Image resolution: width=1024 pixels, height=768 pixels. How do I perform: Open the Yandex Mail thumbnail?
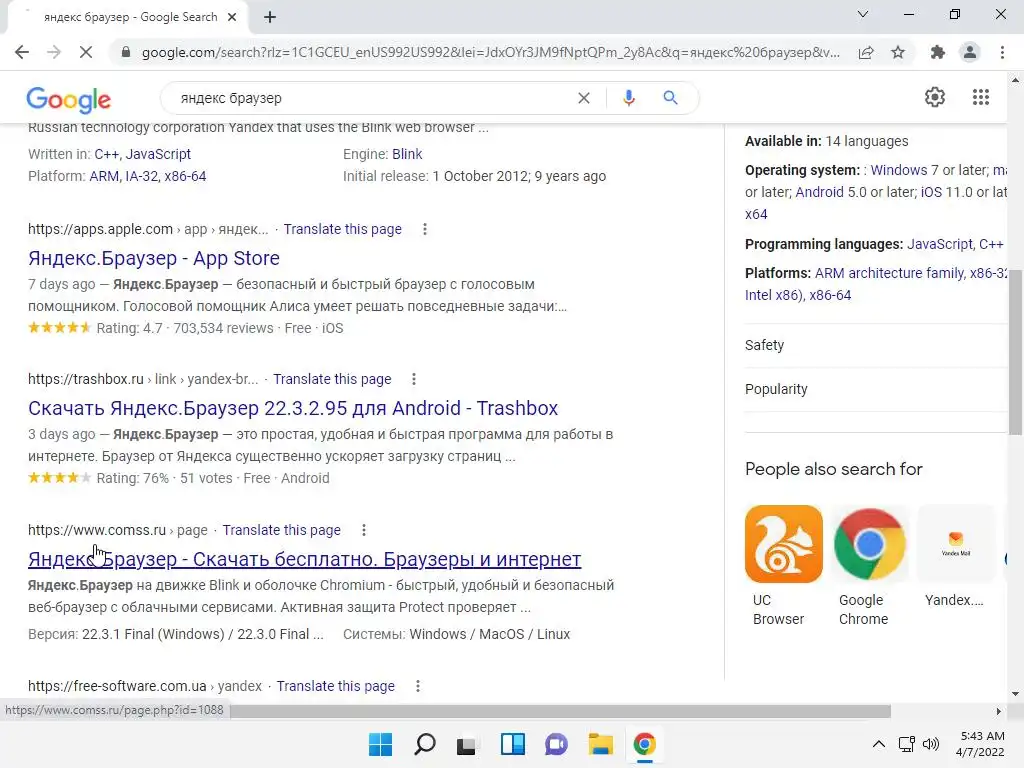[955, 543]
